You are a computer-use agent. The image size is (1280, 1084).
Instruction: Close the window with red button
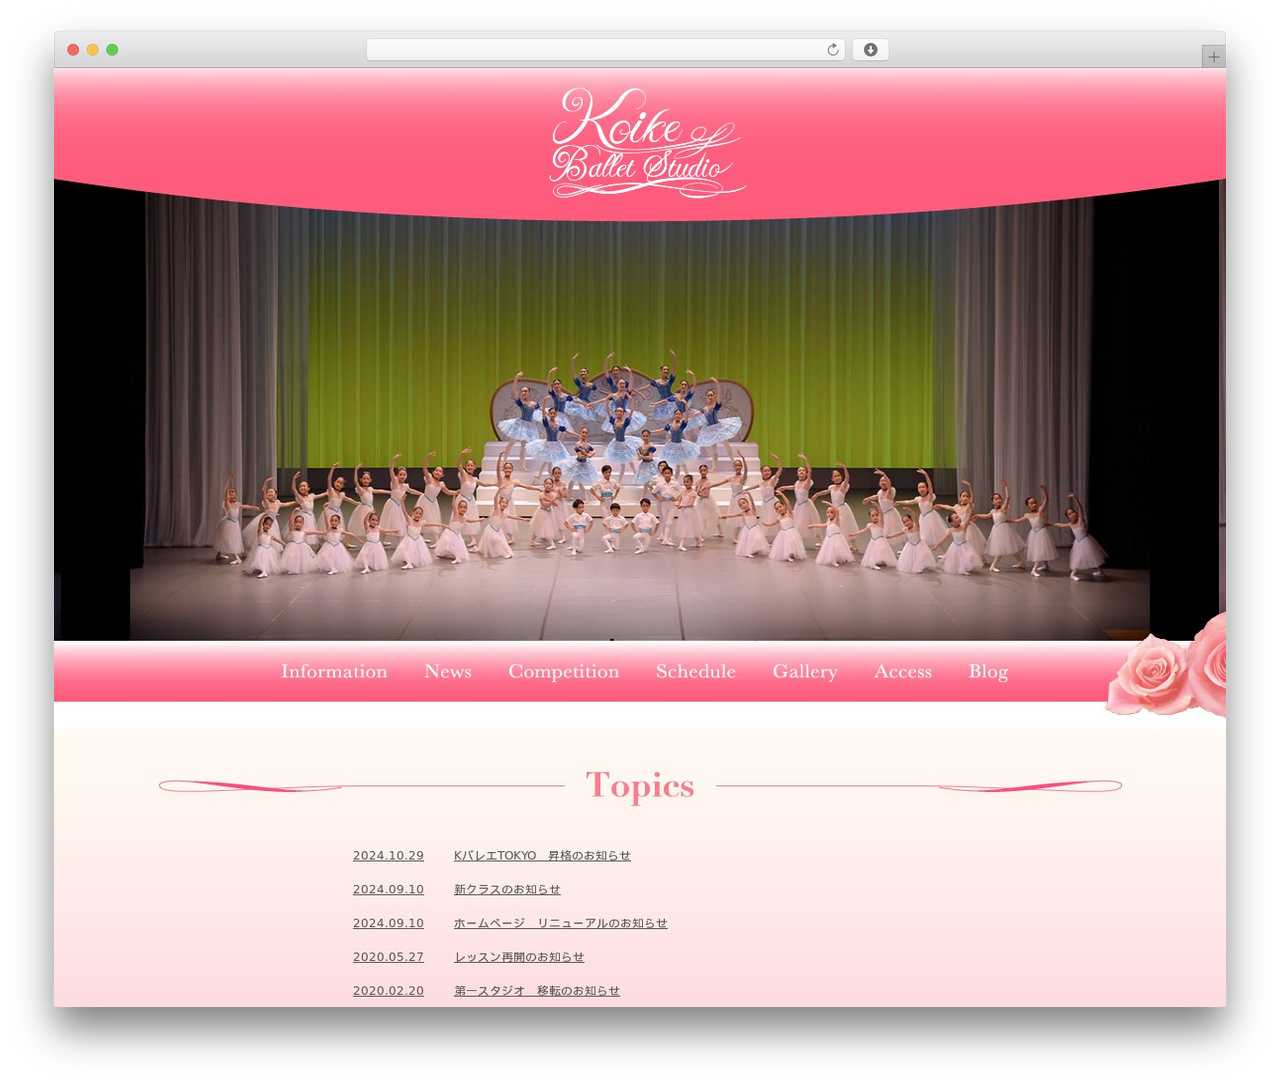73,50
